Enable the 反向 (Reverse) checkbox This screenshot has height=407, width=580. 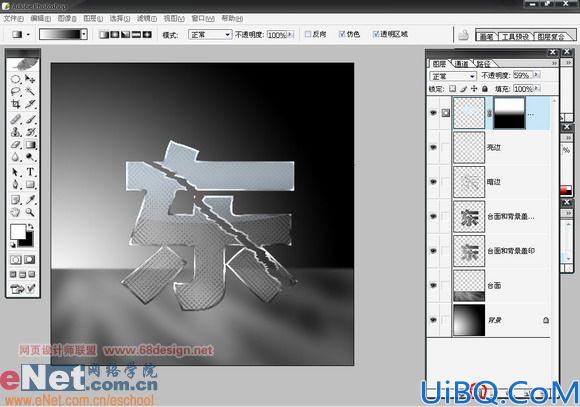click(308, 34)
